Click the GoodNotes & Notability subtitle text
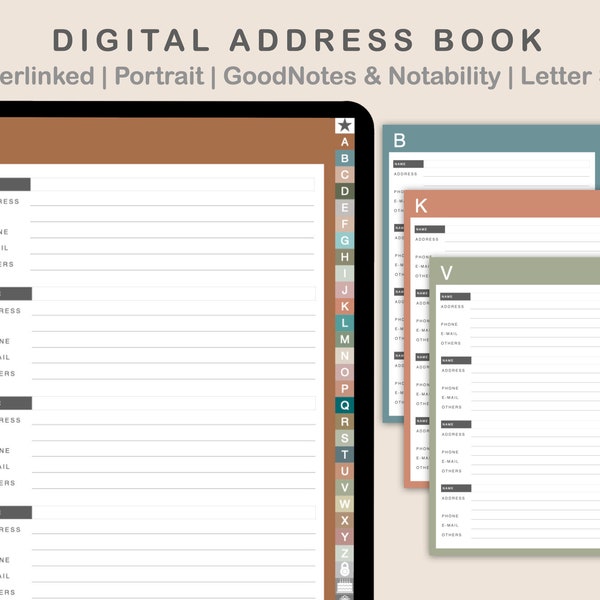The width and height of the screenshot is (600, 600). click(x=362, y=76)
